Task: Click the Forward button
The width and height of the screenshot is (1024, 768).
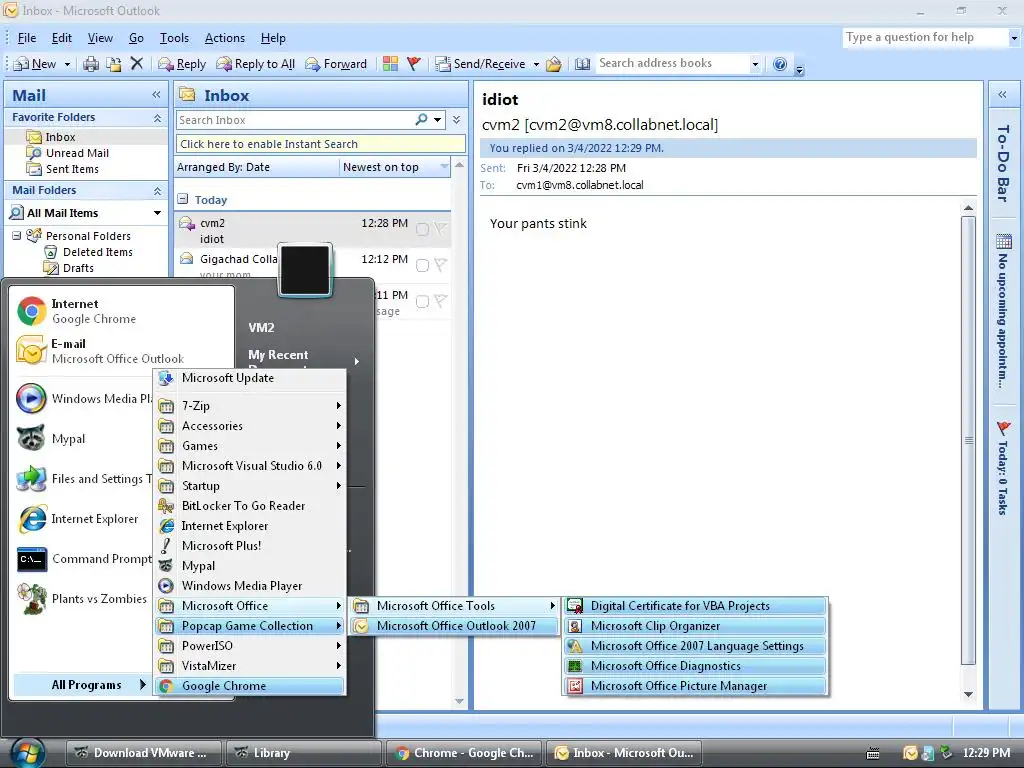Action: coord(336,64)
